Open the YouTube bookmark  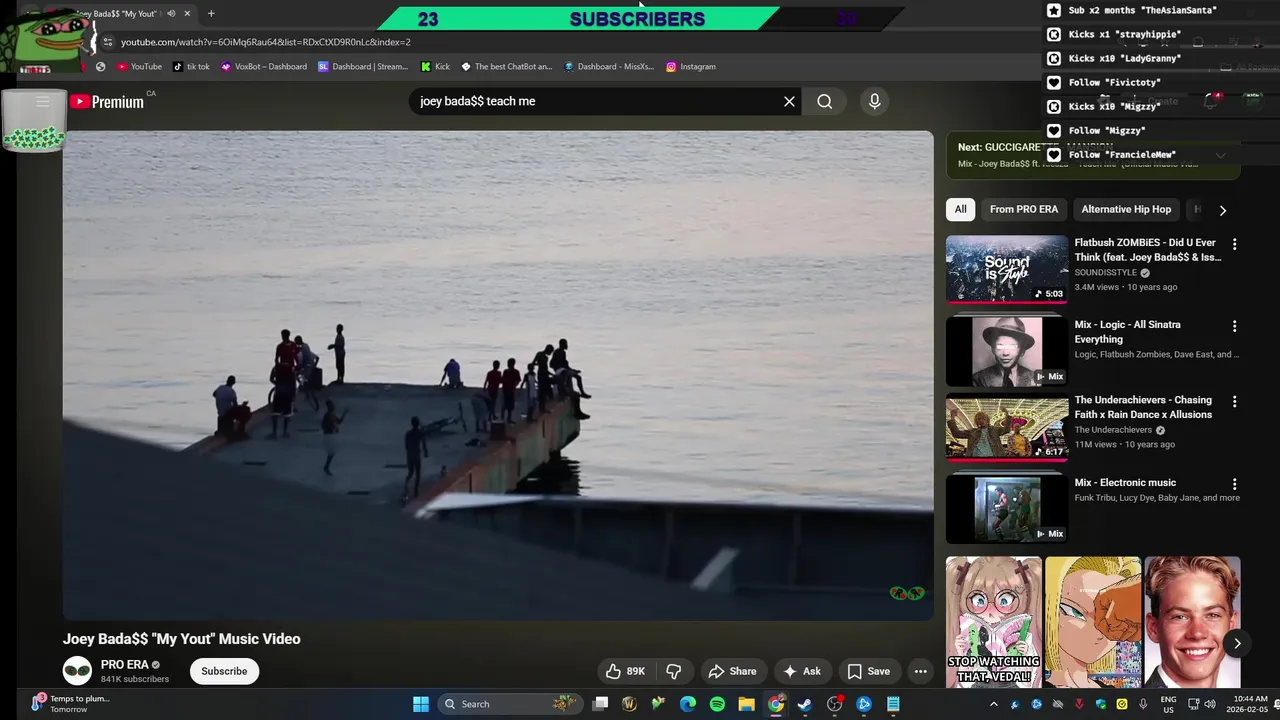139,67
